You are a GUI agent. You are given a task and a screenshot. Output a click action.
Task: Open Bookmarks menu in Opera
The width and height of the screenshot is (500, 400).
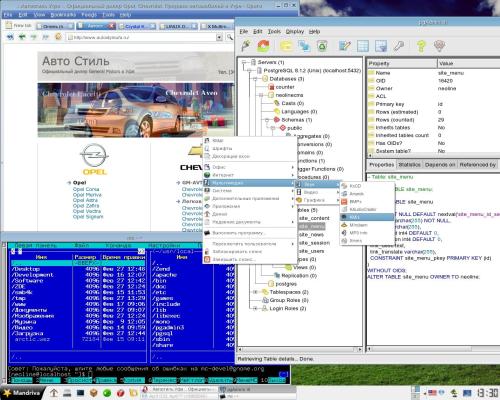coord(63,15)
